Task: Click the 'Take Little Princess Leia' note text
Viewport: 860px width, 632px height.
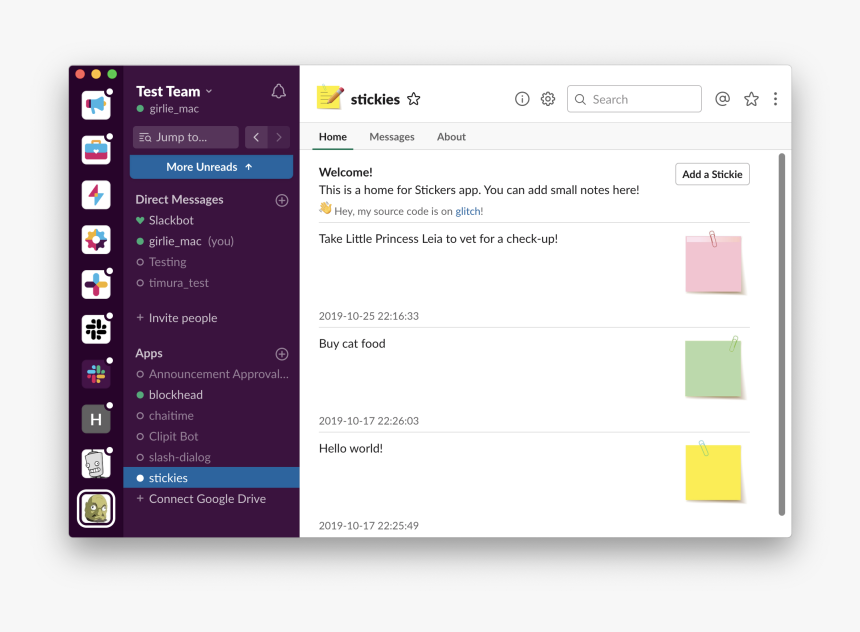Action: (x=438, y=239)
